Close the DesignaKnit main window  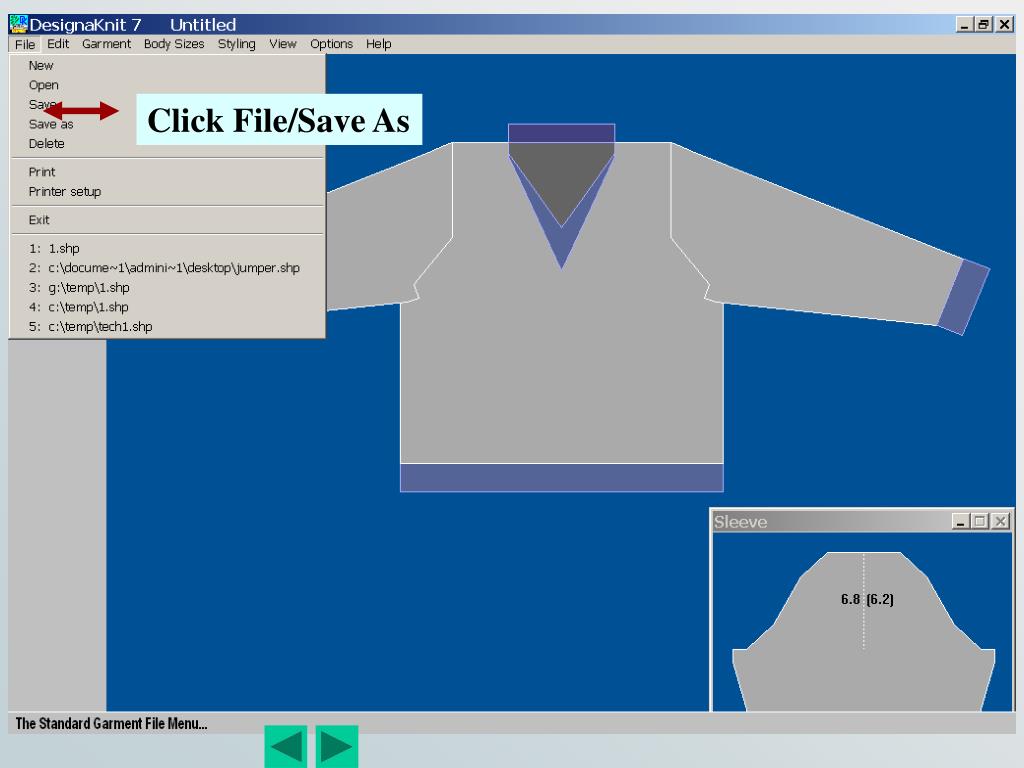coord(1004,25)
